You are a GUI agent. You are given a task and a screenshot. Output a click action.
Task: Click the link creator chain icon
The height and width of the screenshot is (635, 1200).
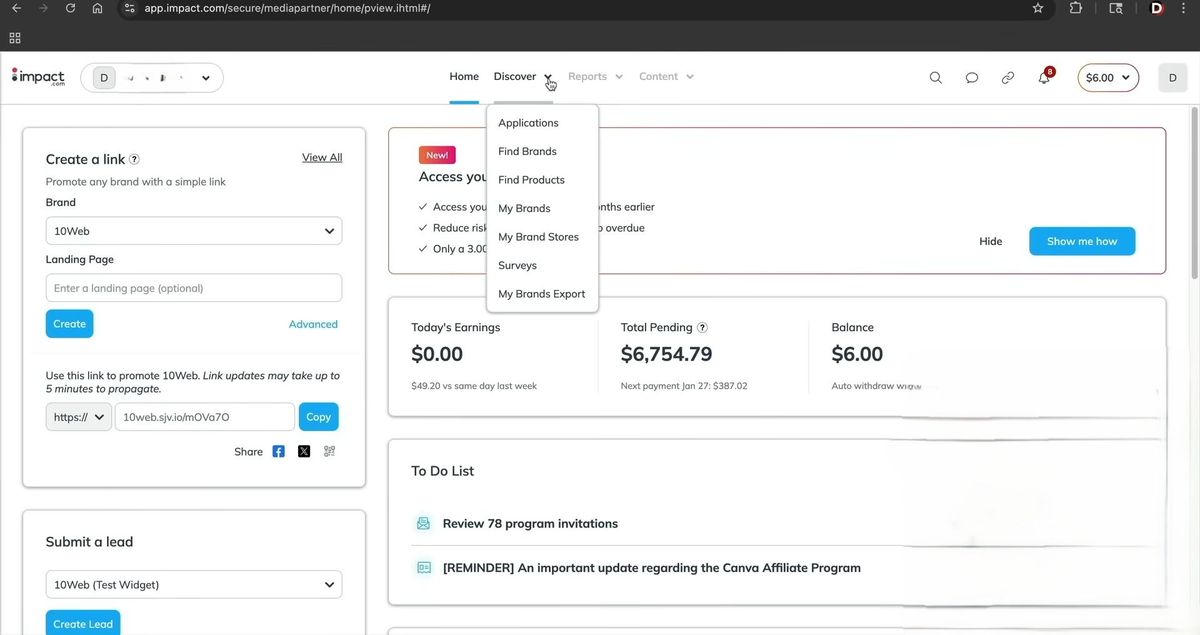coord(1007,78)
